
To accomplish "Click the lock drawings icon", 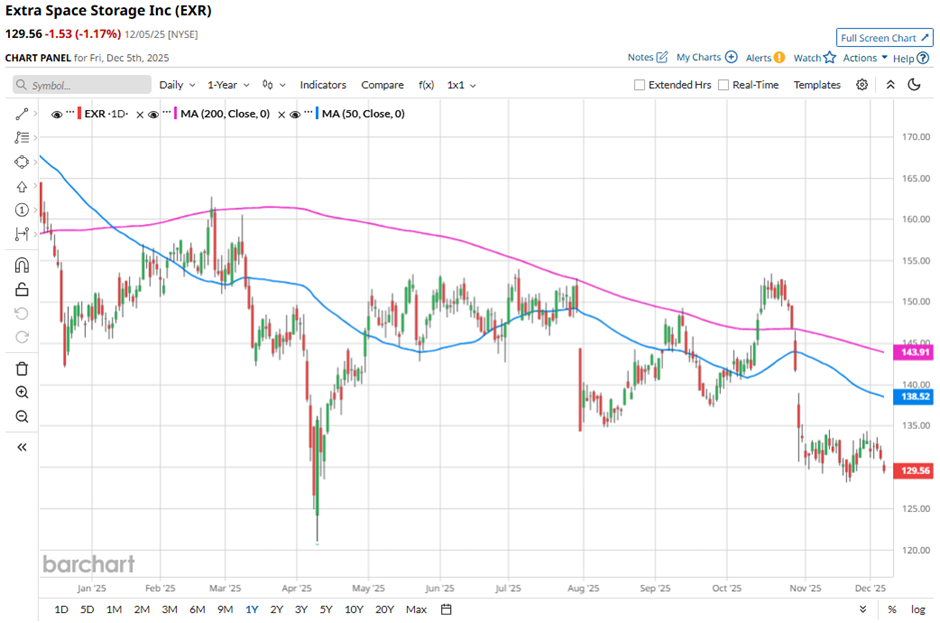I will (22, 290).
